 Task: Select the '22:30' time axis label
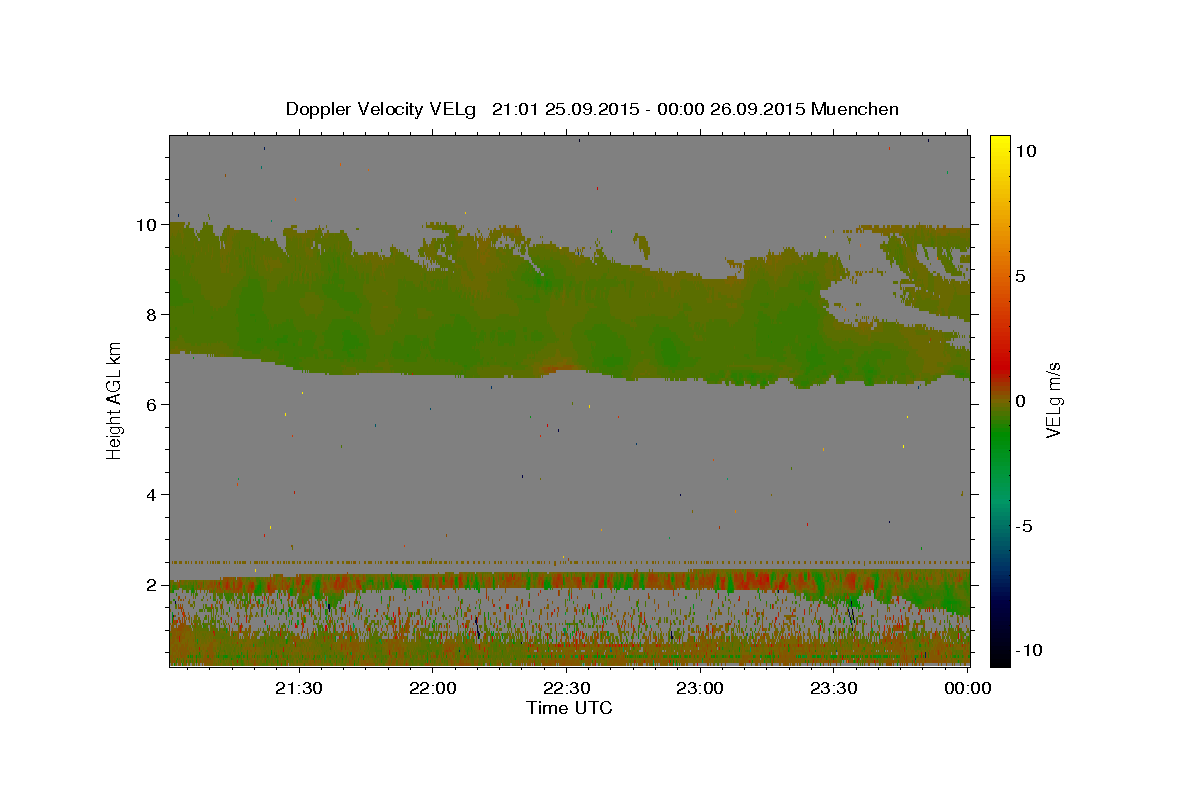[x=566, y=688]
